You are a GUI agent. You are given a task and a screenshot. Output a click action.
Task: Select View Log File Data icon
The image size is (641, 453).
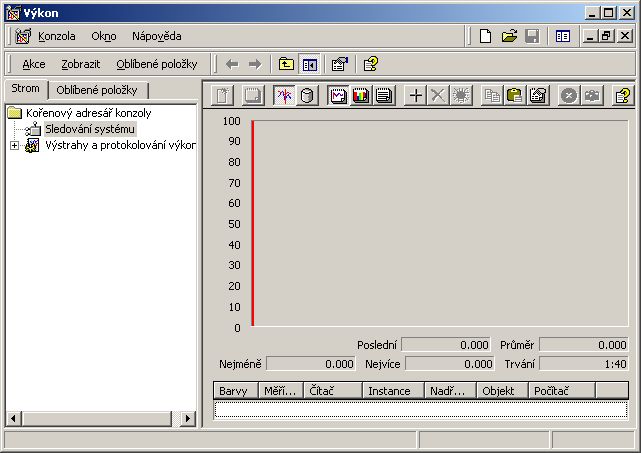pyautogui.click(x=307, y=96)
